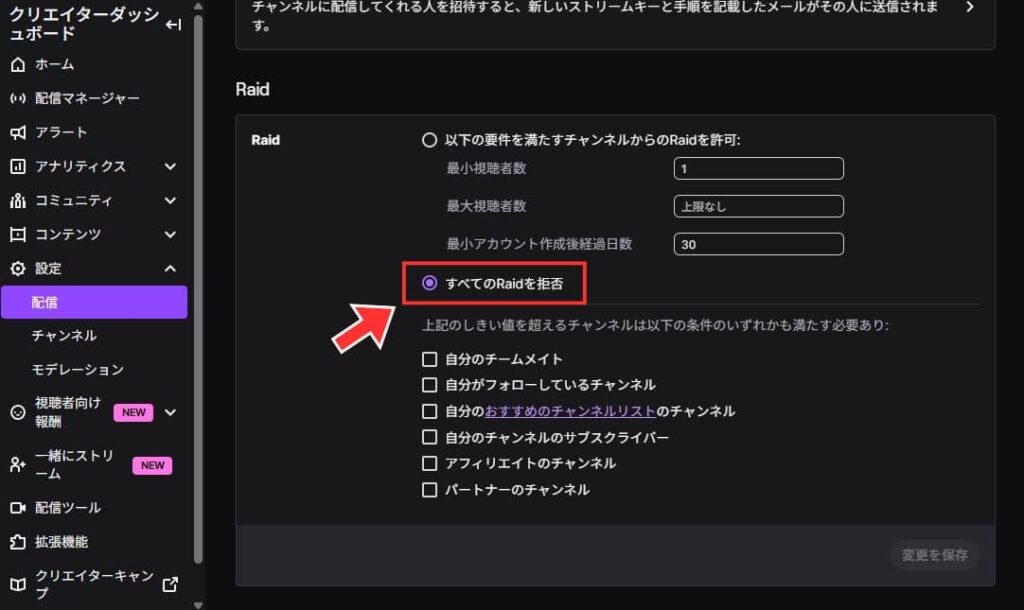Open the モデレーション settings page
Viewport: 1024px width, 610px height.
point(78,370)
